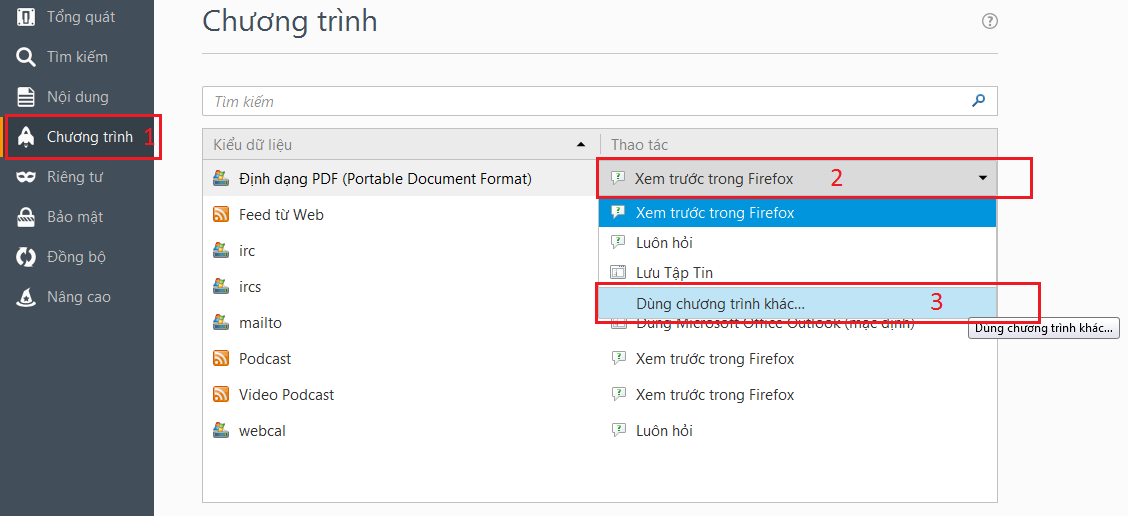Pick highlighted Xem trước trong Firefox option
This screenshot has width=1128, height=516.
pos(714,212)
